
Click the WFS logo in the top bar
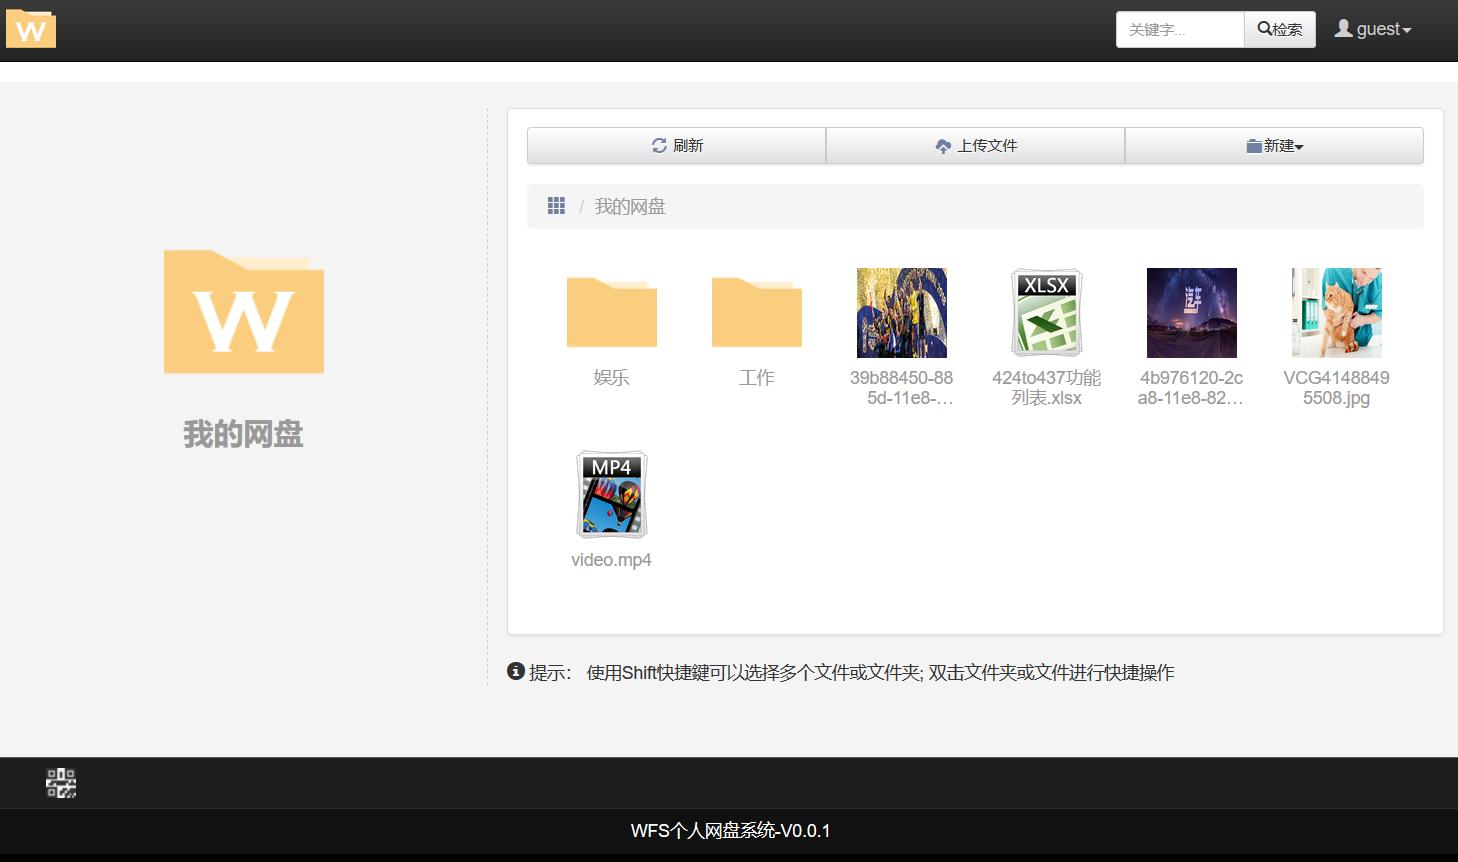tap(31, 29)
